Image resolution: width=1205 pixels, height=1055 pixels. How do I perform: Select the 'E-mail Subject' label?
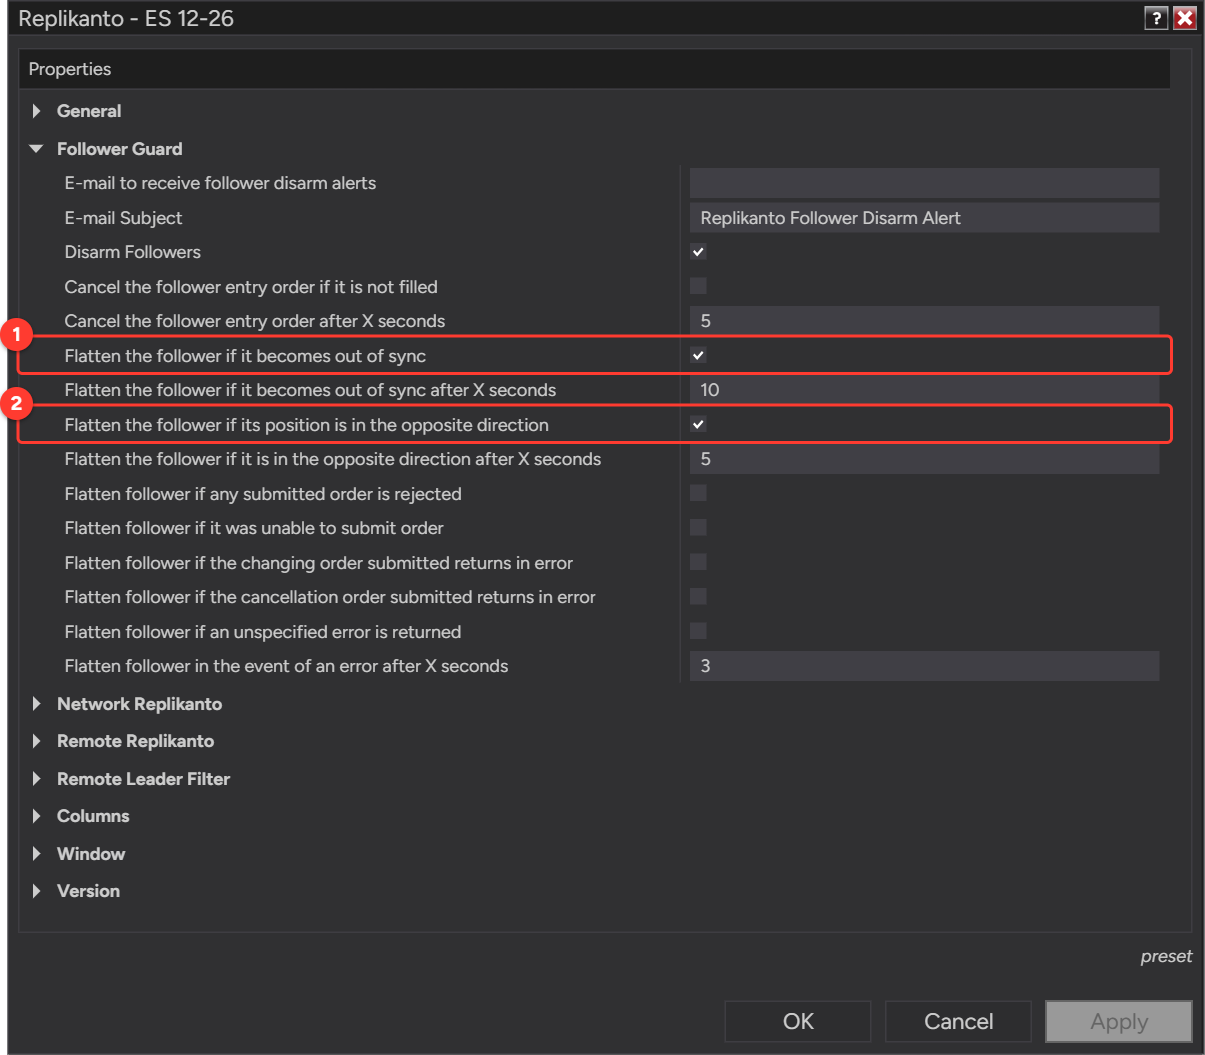pos(123,218)
